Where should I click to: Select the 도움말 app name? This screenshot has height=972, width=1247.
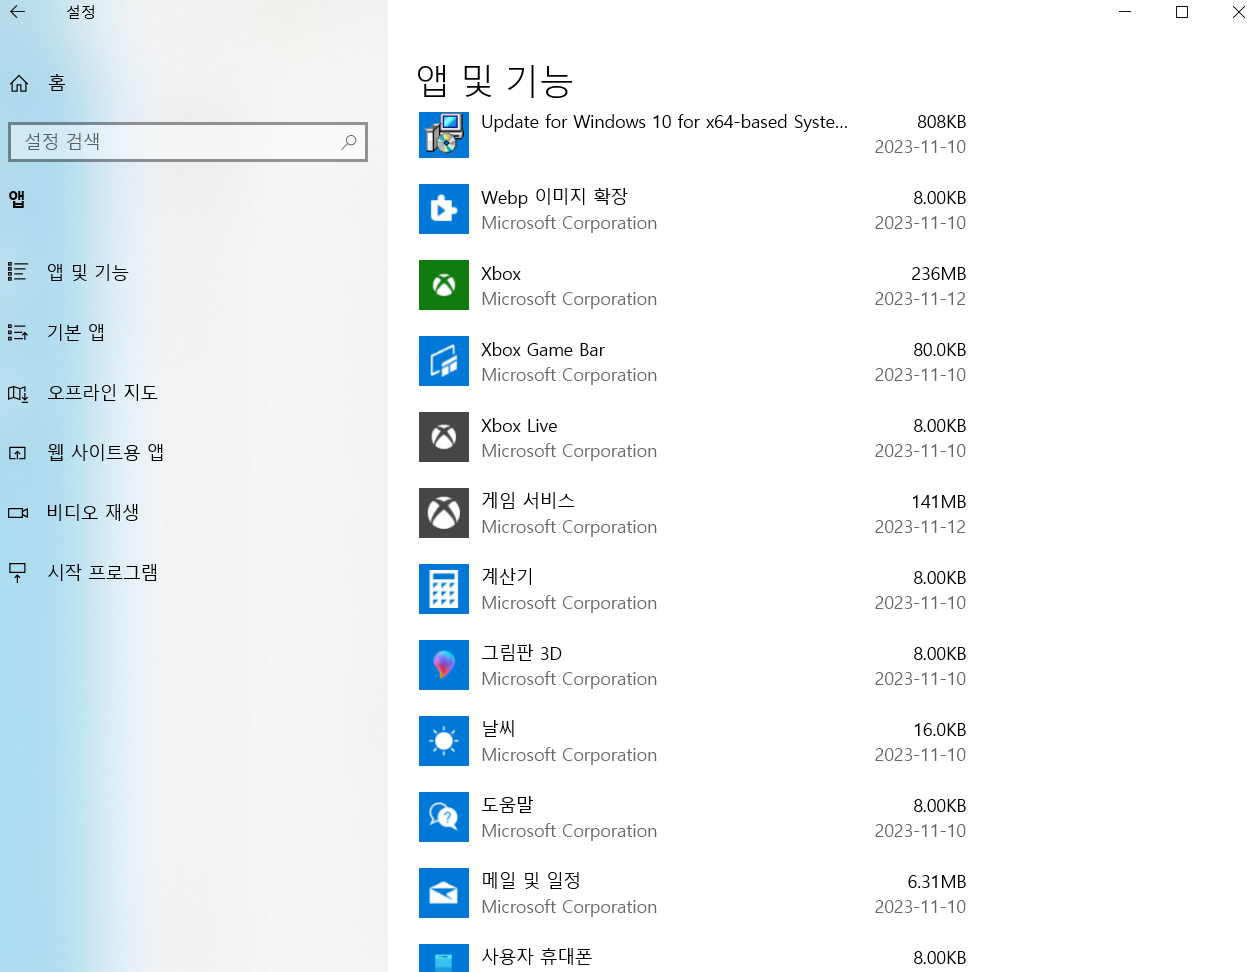[x=507, y=805]
